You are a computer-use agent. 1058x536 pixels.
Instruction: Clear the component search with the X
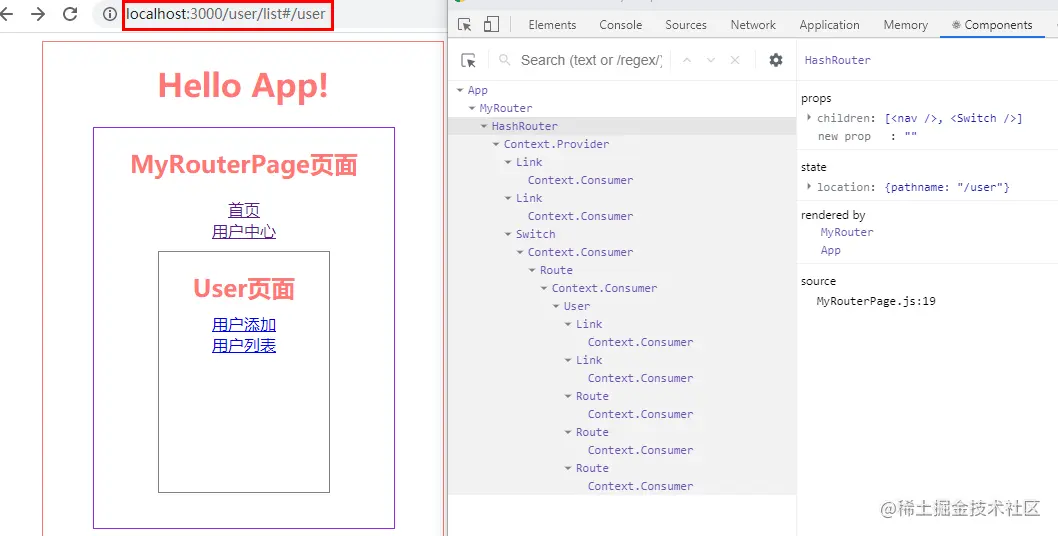(735, 60)
